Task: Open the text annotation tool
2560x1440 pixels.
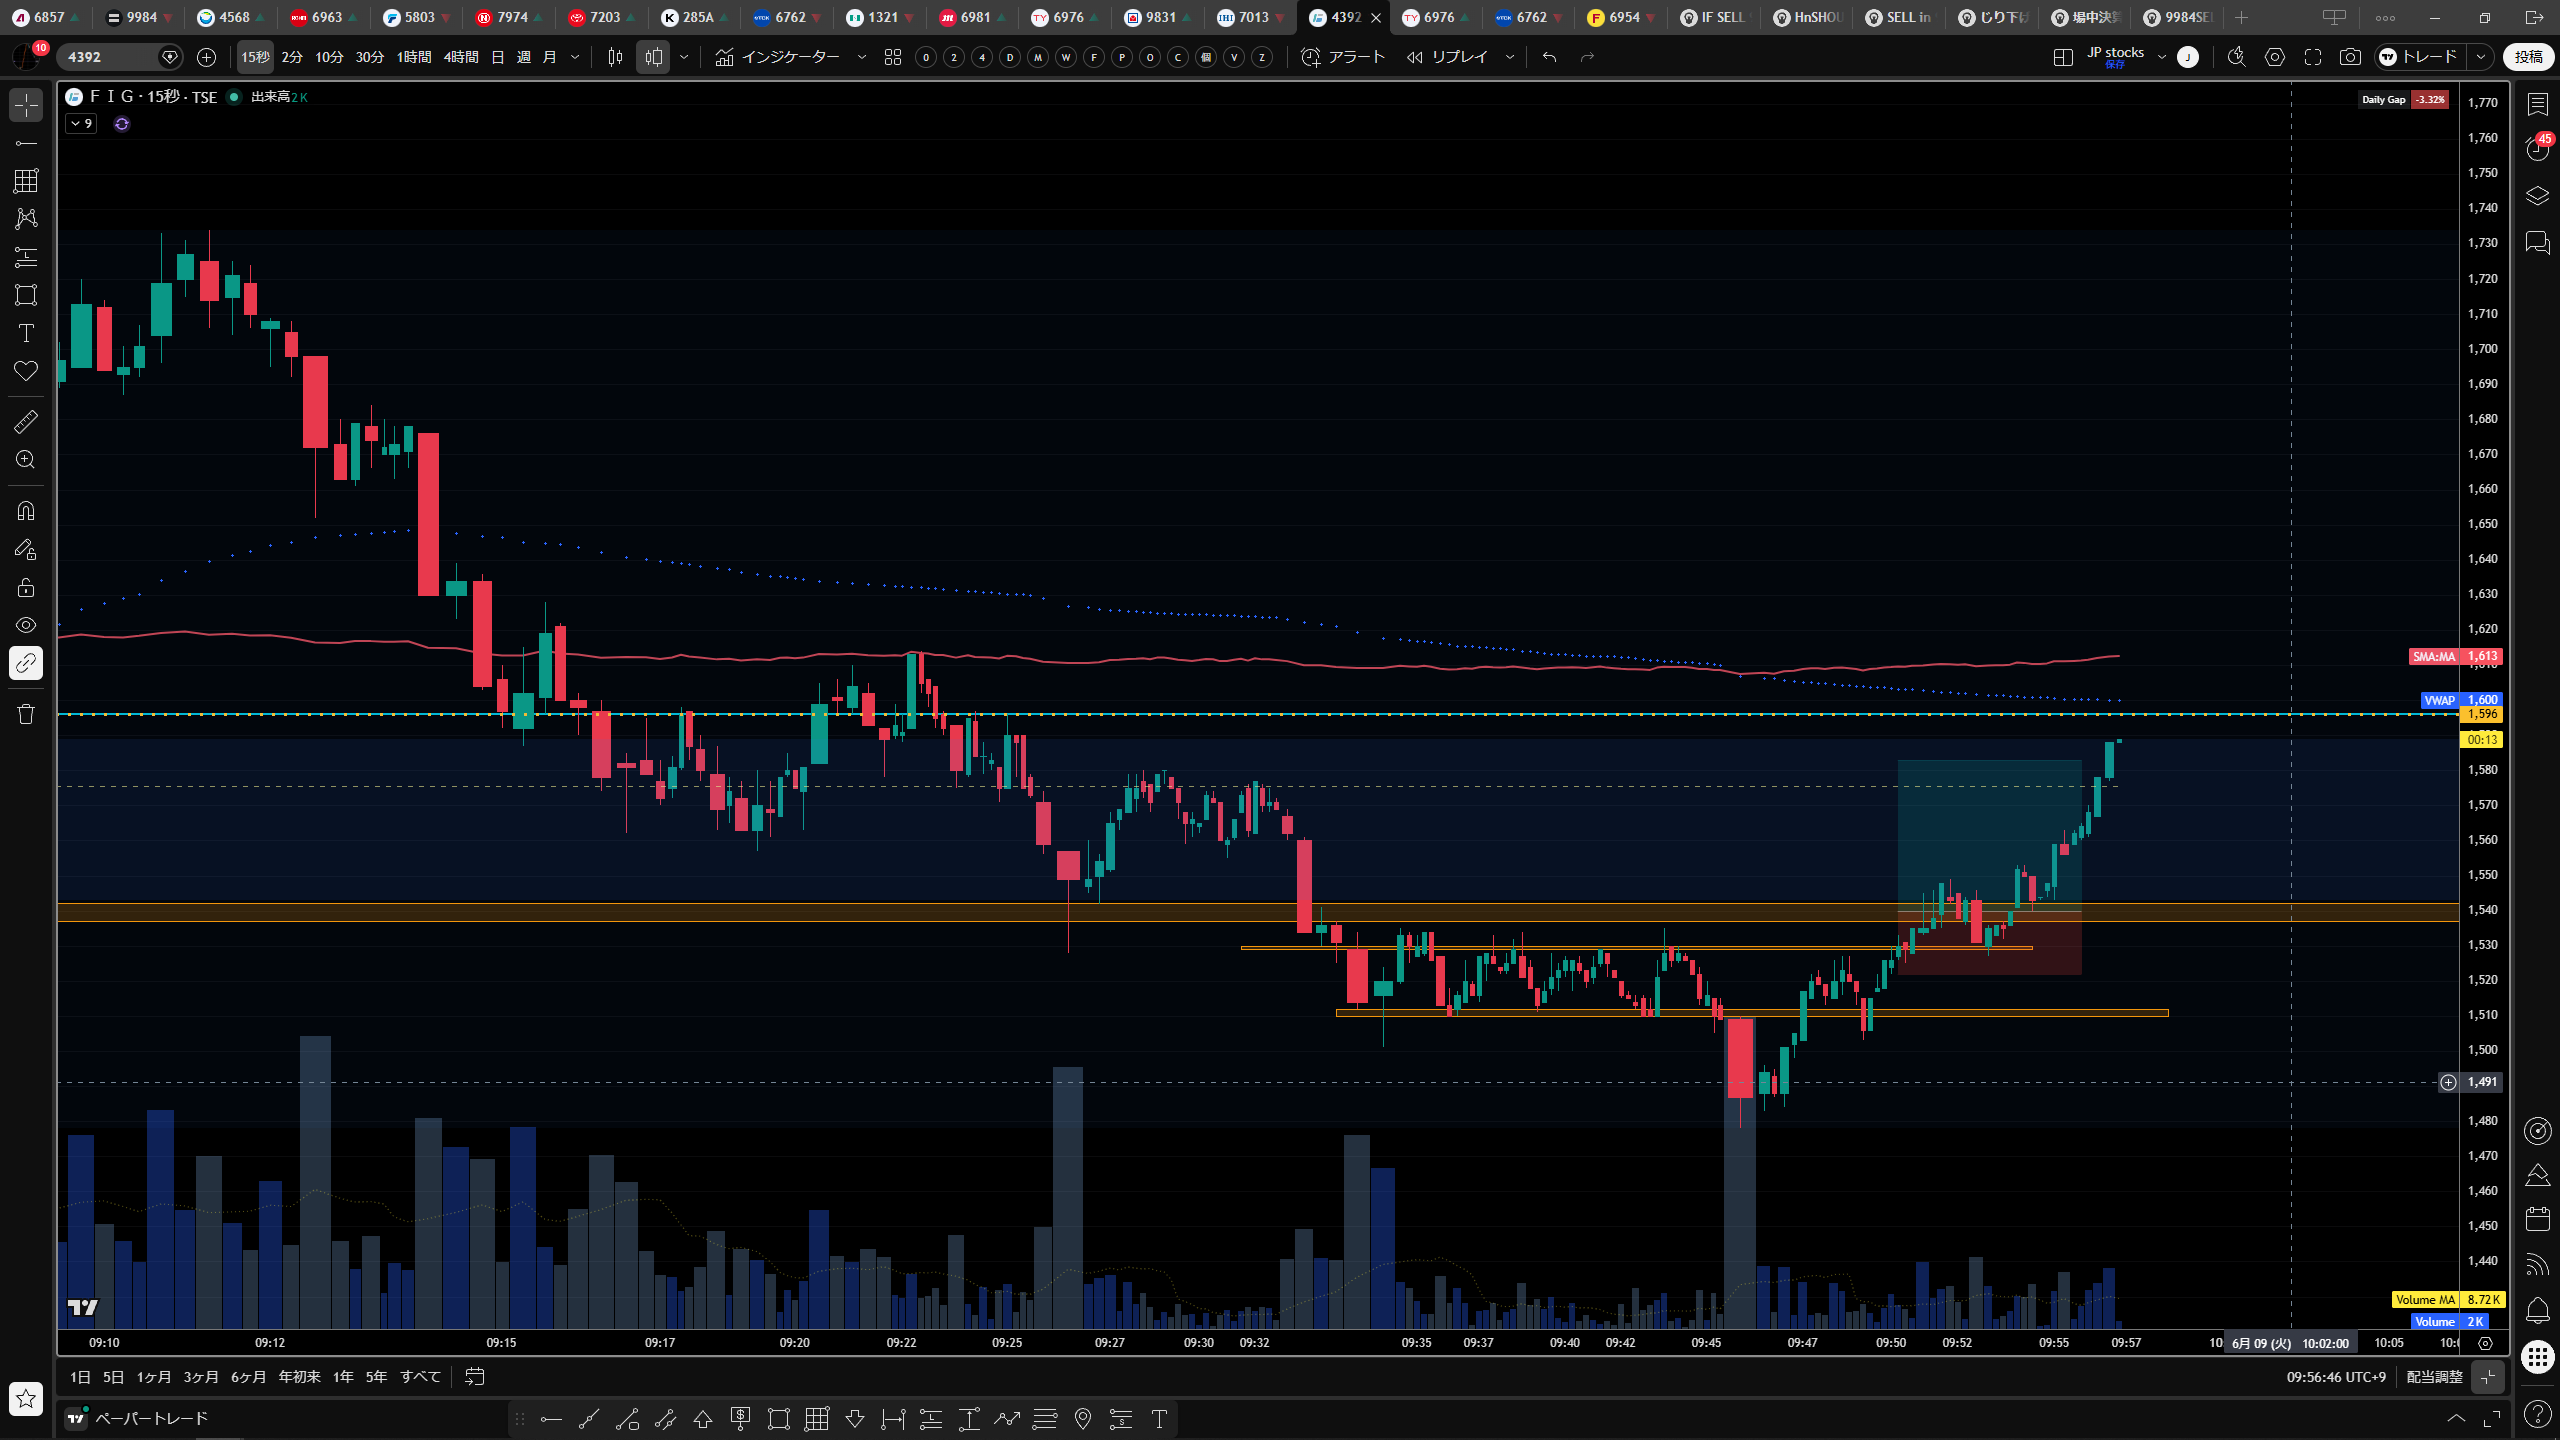Action: click(26, 333)
